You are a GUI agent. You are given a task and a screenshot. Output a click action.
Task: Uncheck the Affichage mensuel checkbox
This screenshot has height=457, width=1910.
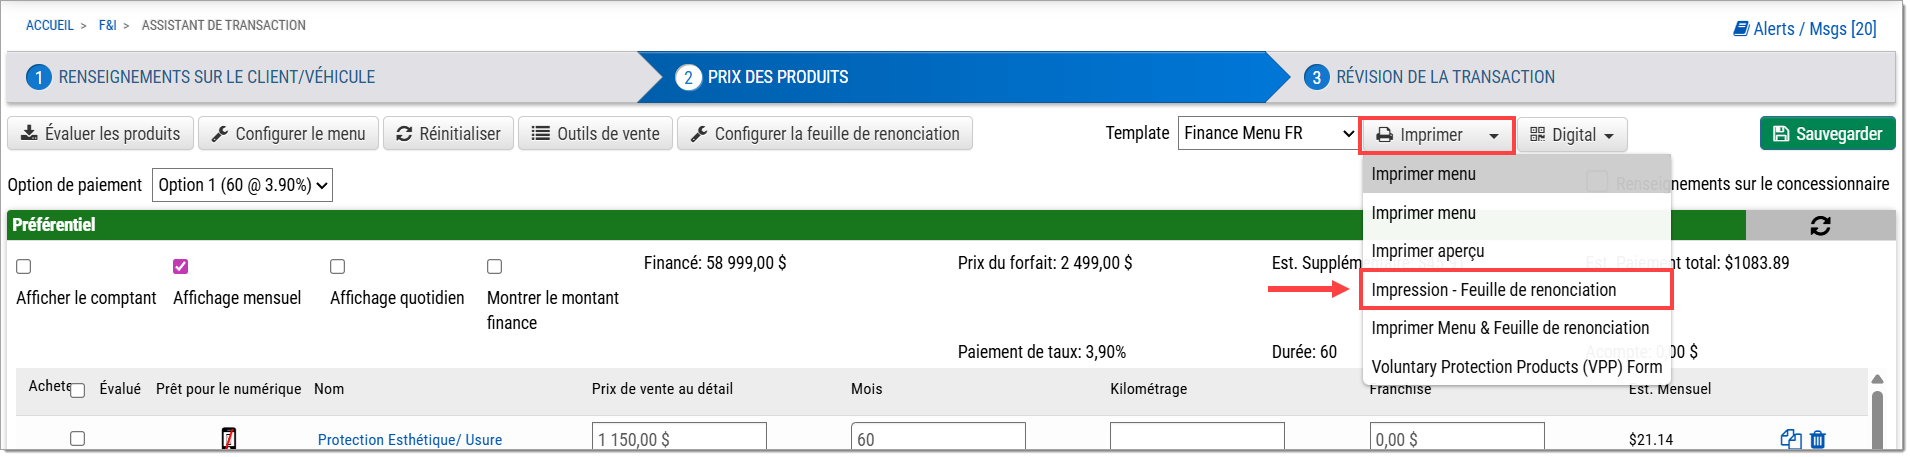pyautogui.click(x=181, y=267)
